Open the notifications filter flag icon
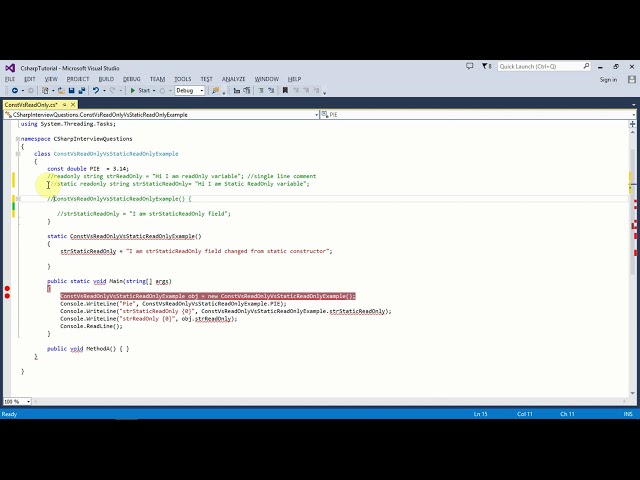The height and width of the screenshot is (480, 640). tap(485, 66)
